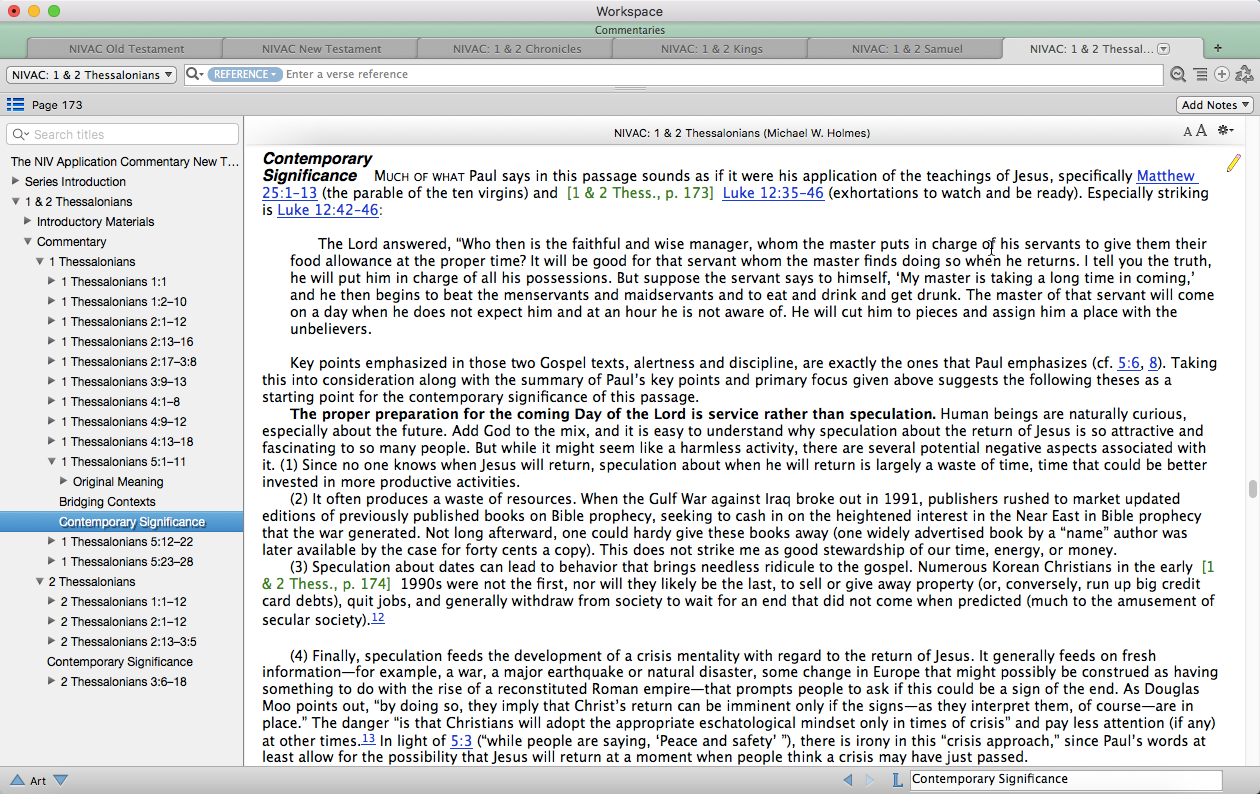Collapse the 1 Thessalonians 5:1–11 node
The width and height of the screenshot is (1260, 794).
coord(52,461)
